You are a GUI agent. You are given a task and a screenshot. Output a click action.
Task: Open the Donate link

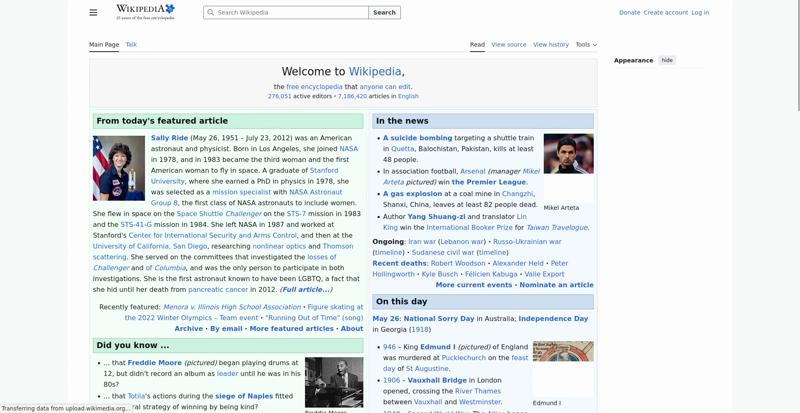pyautogui.click(x=629, y=12)
